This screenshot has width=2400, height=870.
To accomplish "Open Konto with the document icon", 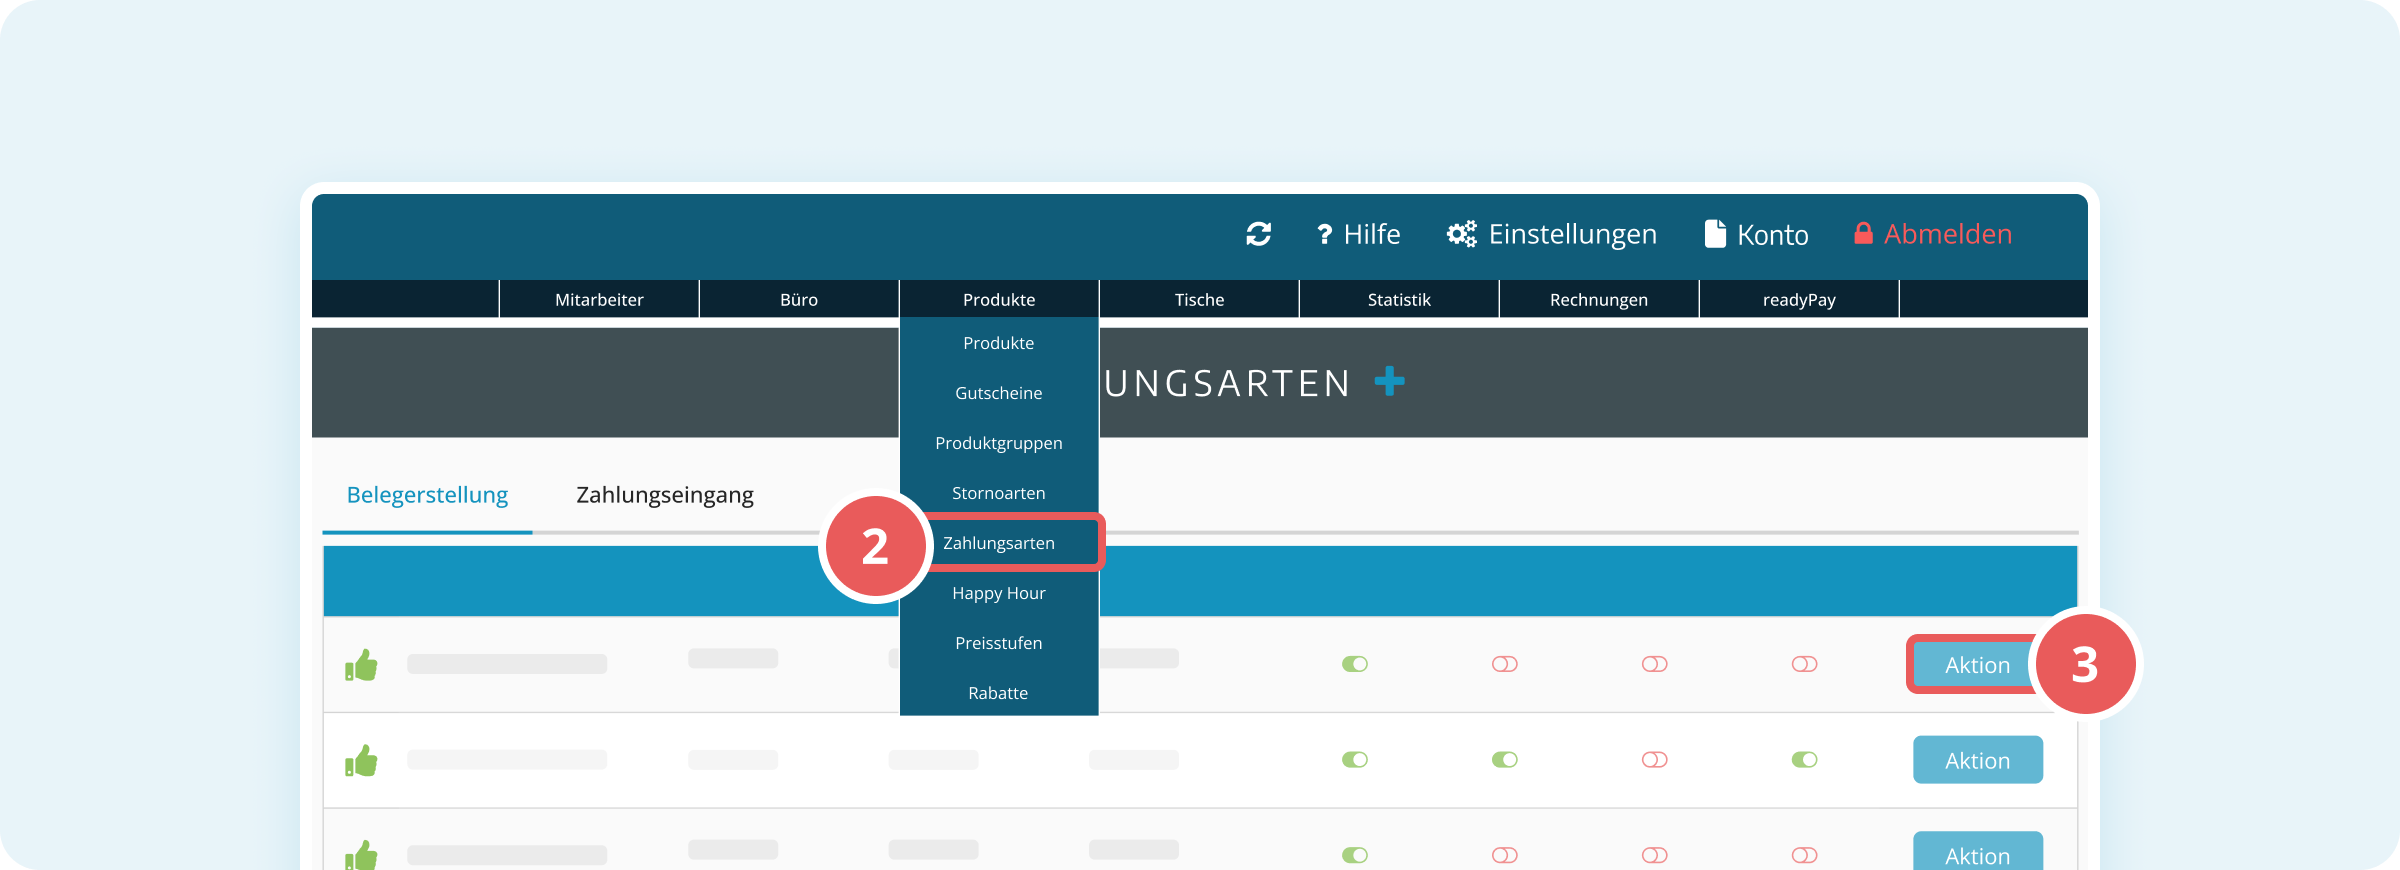I will tap(1757, 234).
